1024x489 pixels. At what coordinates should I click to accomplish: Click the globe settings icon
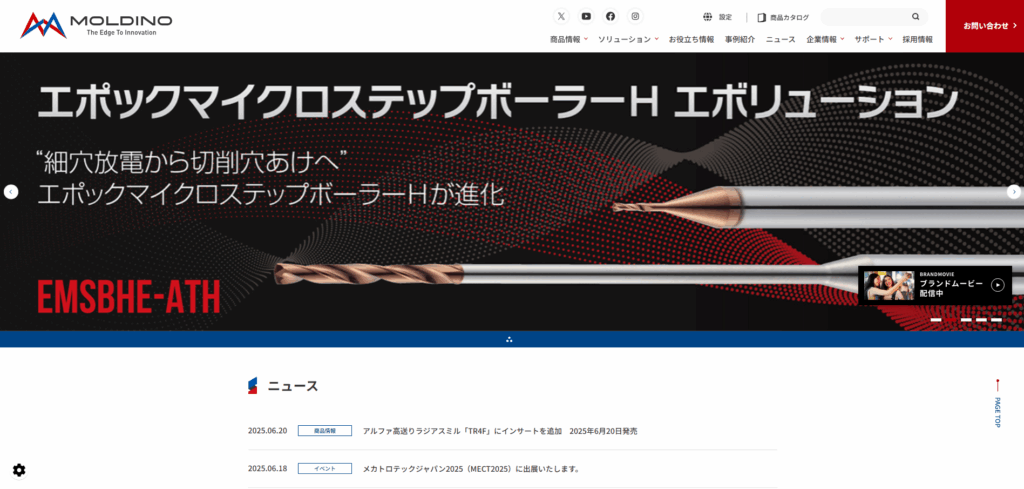tap(707, 17)
